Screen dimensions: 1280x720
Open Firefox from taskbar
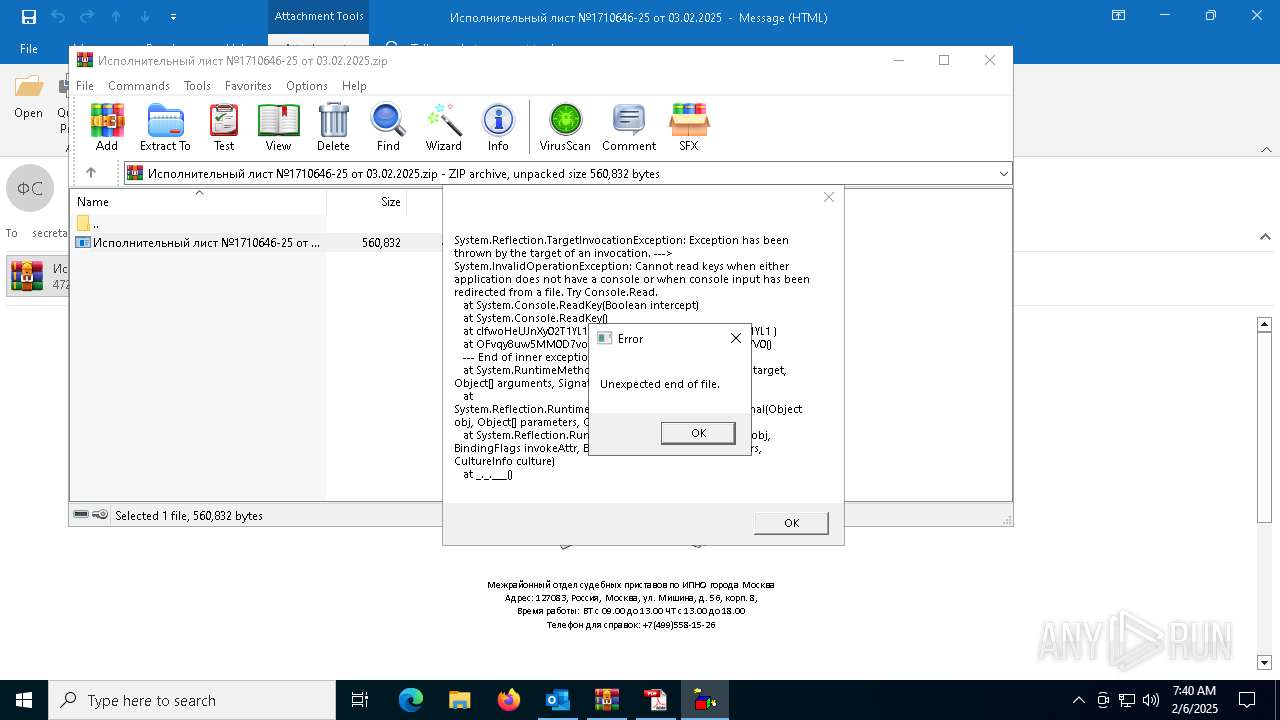click(x=509, y=700)
